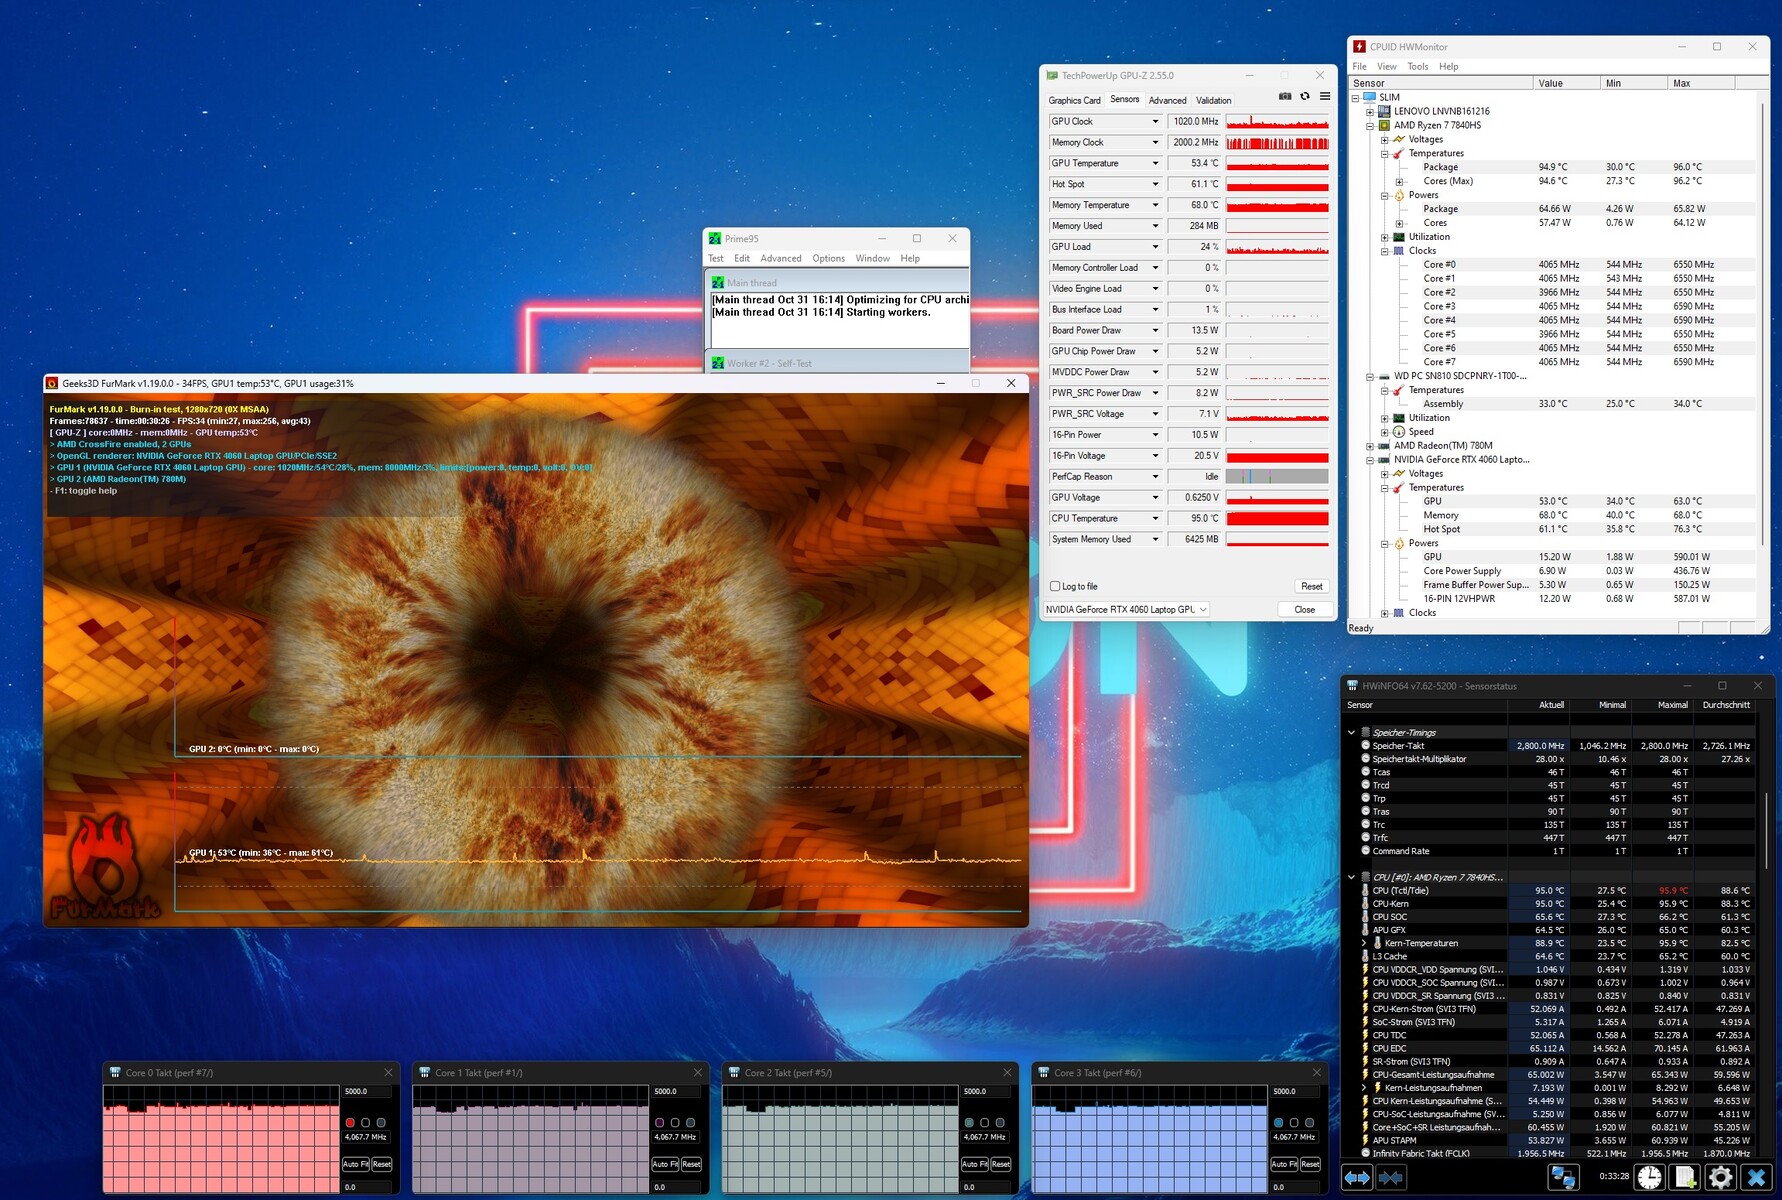
Task: Click CPU TDC lightning icon in HWiNFO
Action: 1365,1035
